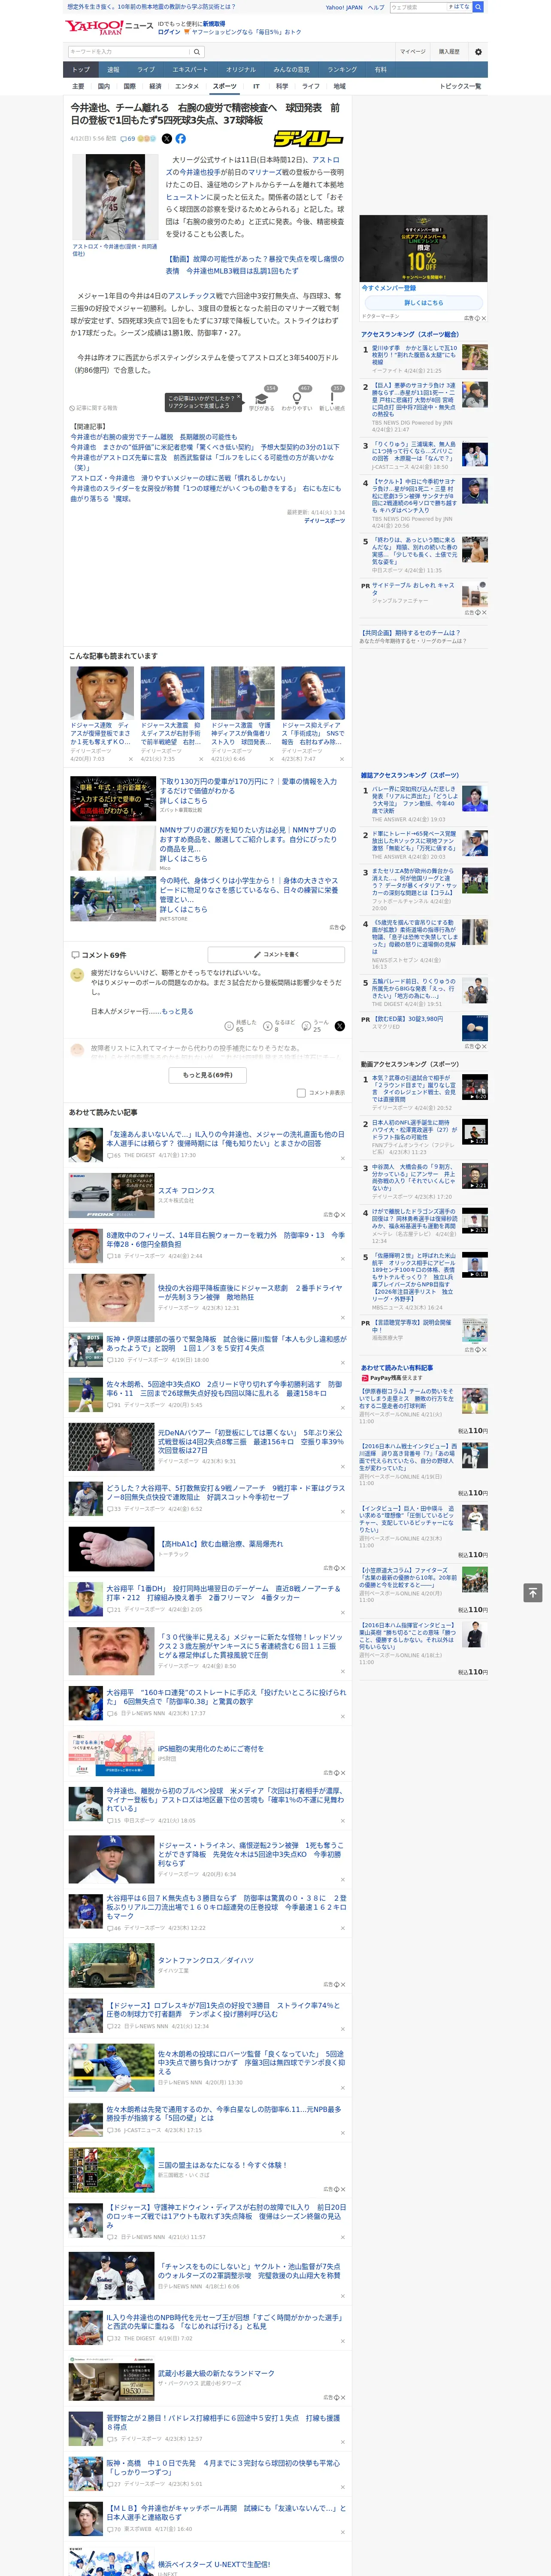Click the keyword search magnifier icon

tap(196, 52)
